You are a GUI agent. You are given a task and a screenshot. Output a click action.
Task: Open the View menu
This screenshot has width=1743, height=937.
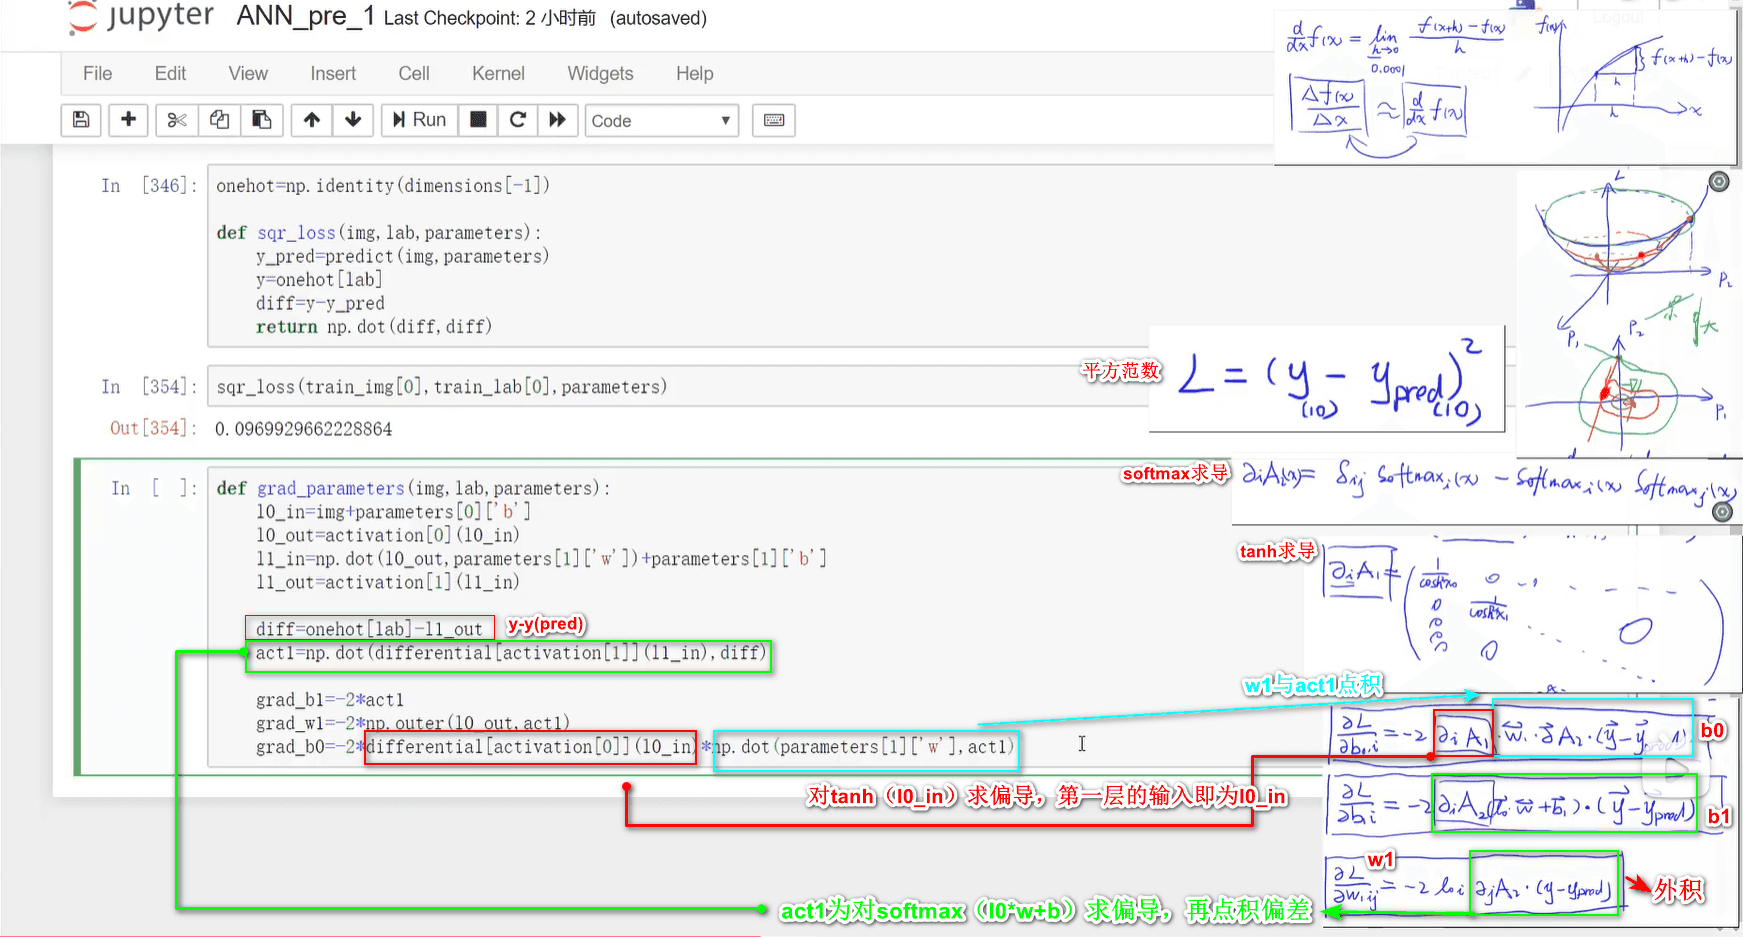coord(248,73)
